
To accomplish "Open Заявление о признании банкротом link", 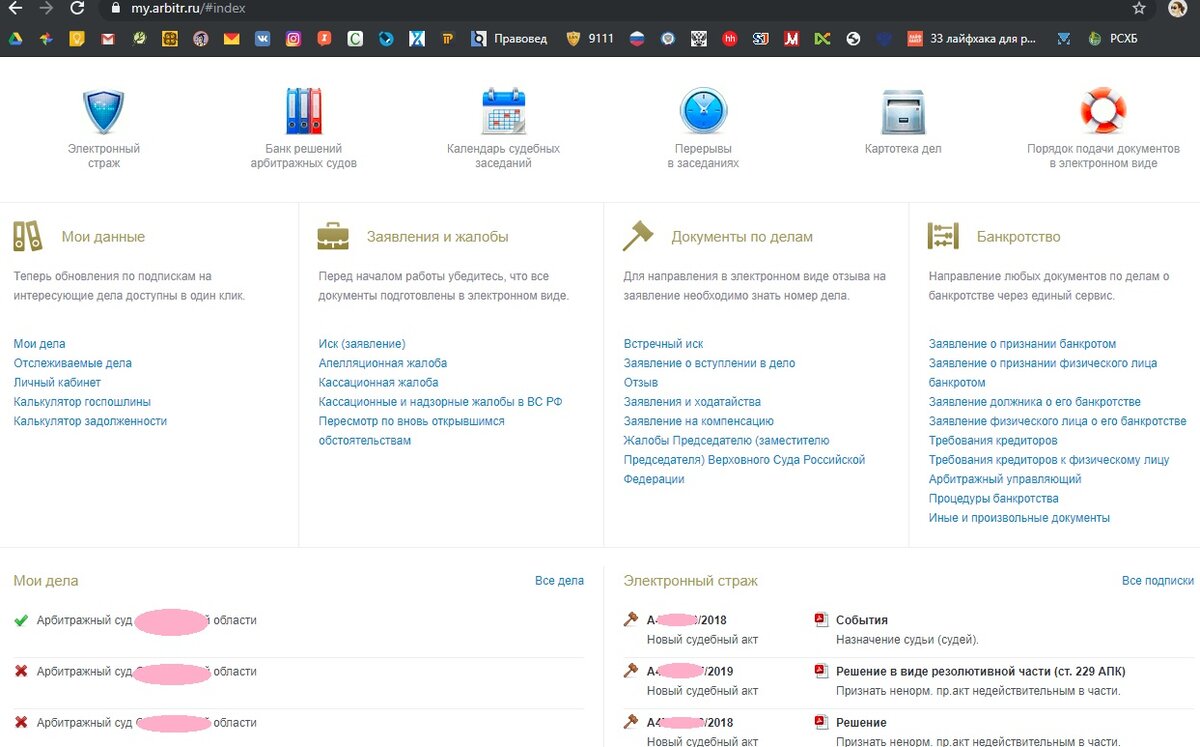I will pyautogui.click(x=1022, y=344).
